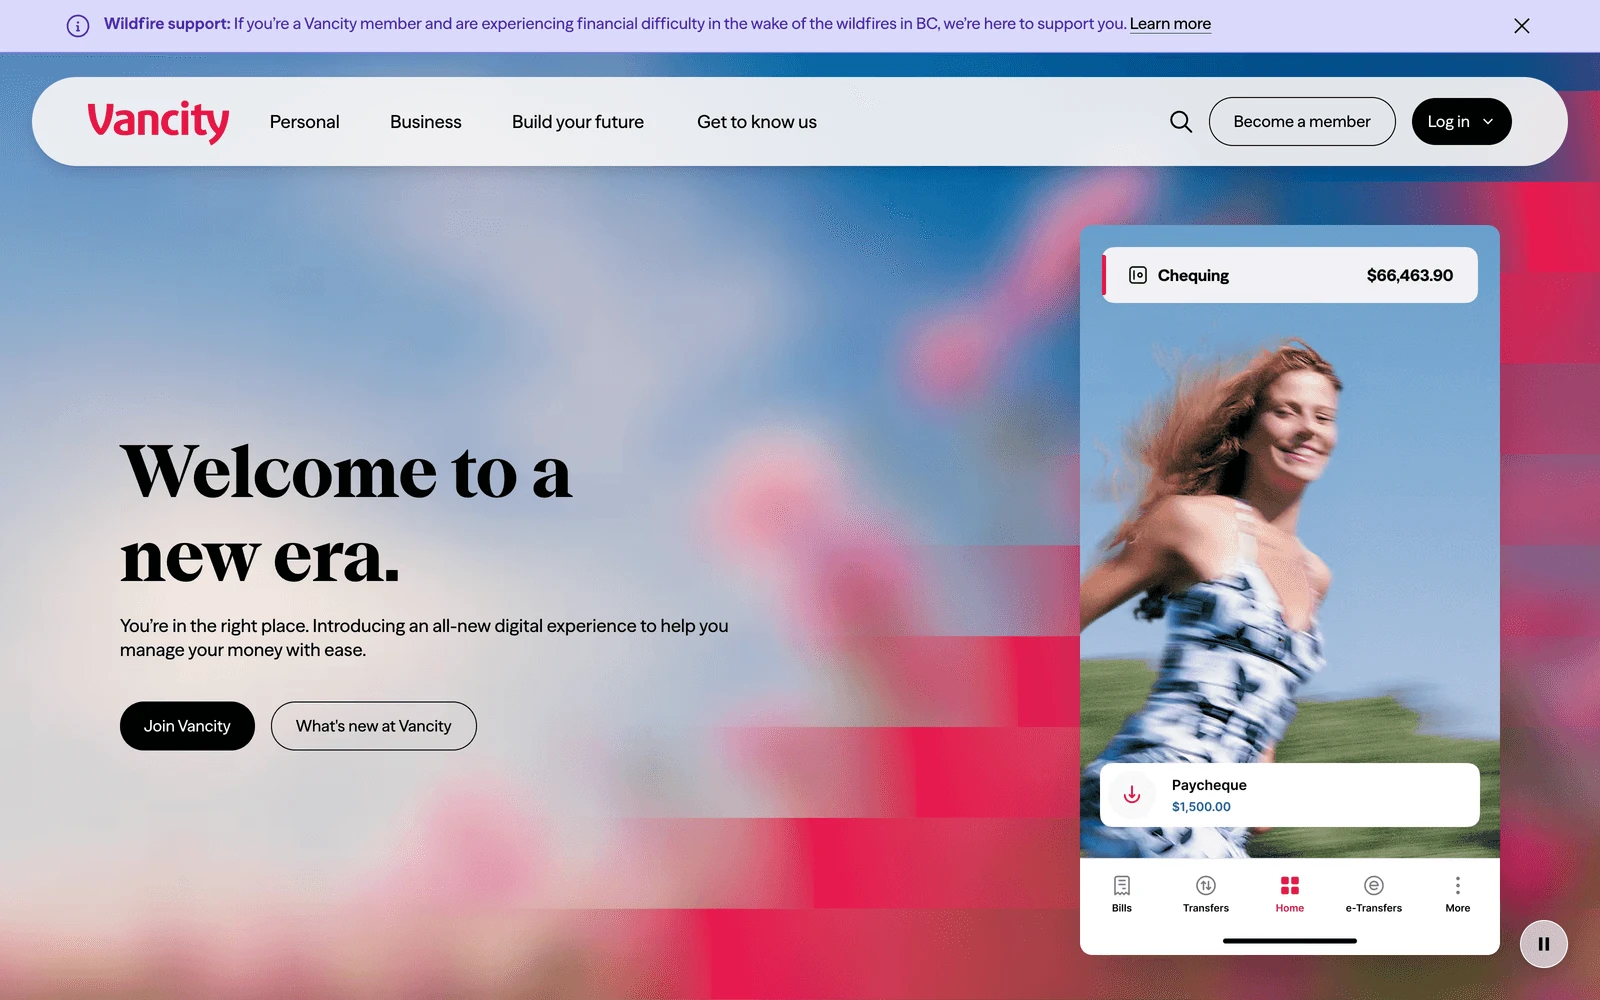
Task: Click What's new at Vancity button
Action: 374,726
